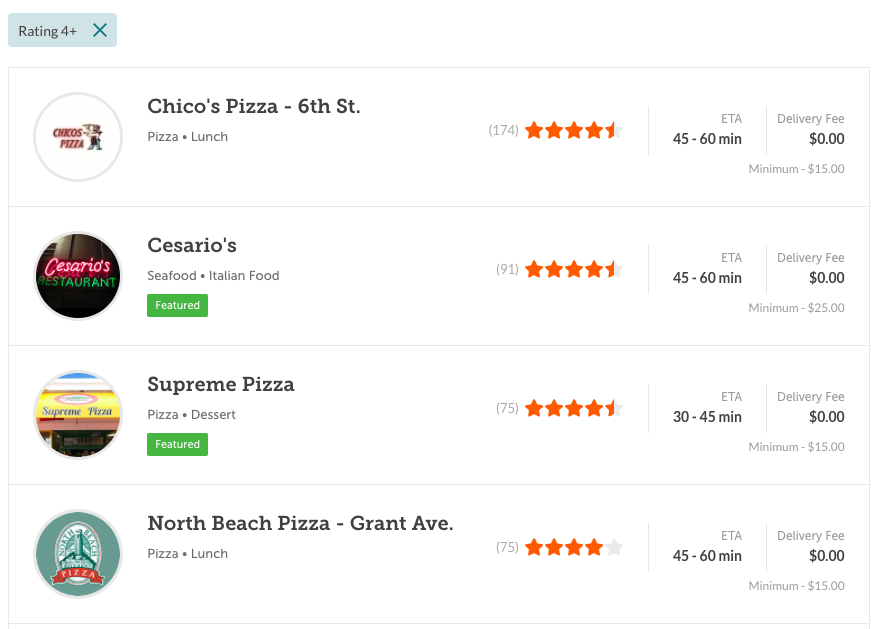The height and width of the screenshot is (629, 877).
Task: Click the Chico's Pizza logo thumbnail
Action: [x=78, y=137]
